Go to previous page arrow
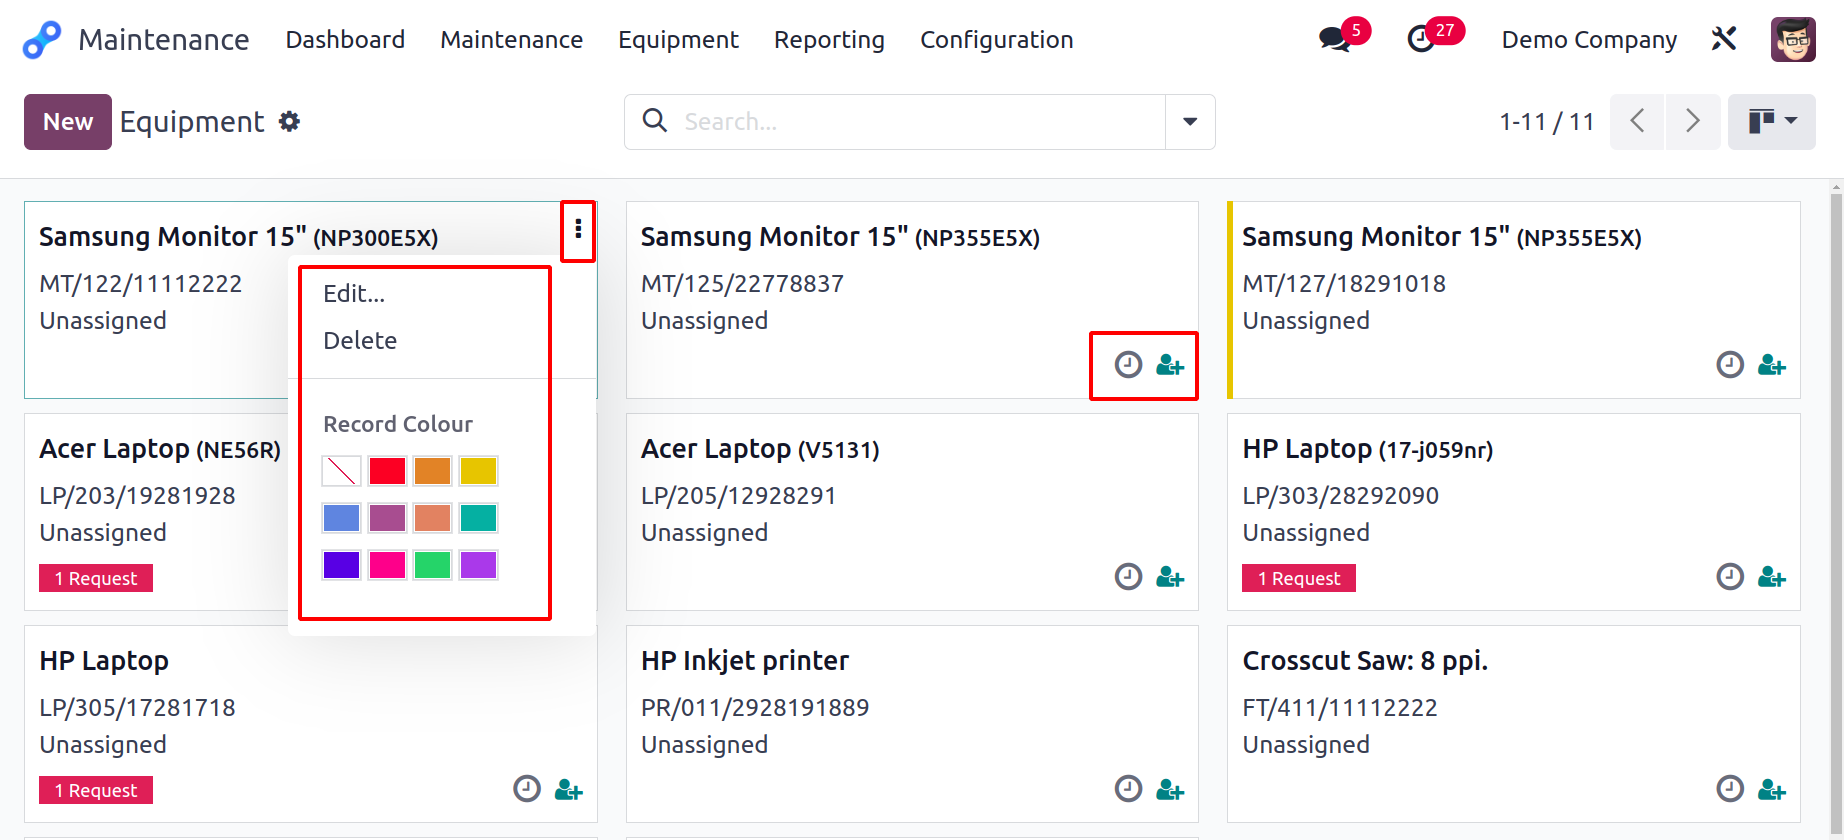Image resolution: width=1844 pixels, height=840 pixels. click(x=1637, y=122)
